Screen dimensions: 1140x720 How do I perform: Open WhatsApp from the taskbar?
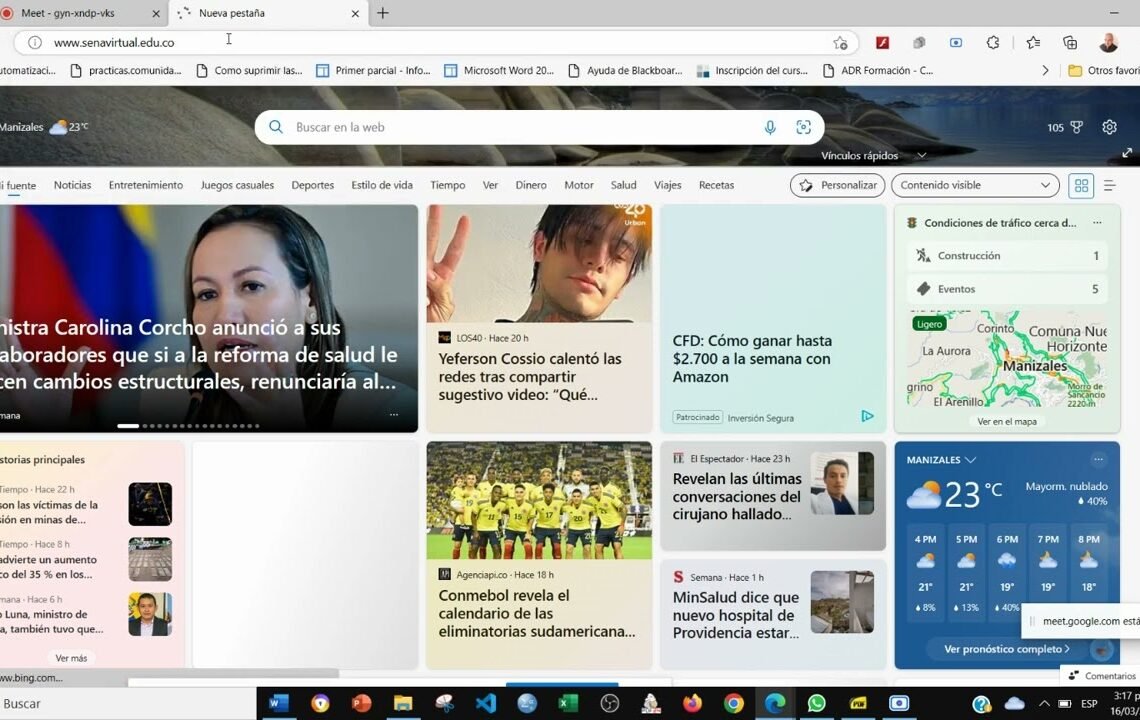point(816,703)
